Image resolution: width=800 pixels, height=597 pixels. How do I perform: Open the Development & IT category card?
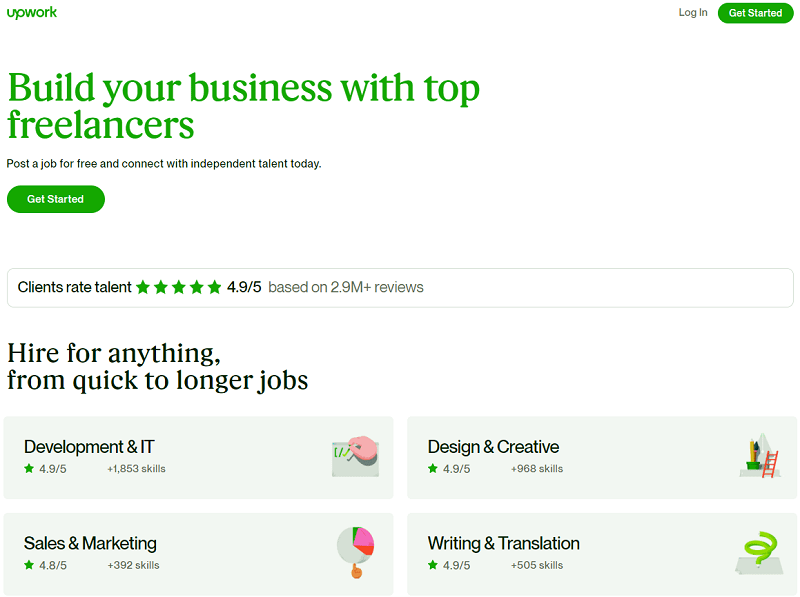(x=198, y=458)
